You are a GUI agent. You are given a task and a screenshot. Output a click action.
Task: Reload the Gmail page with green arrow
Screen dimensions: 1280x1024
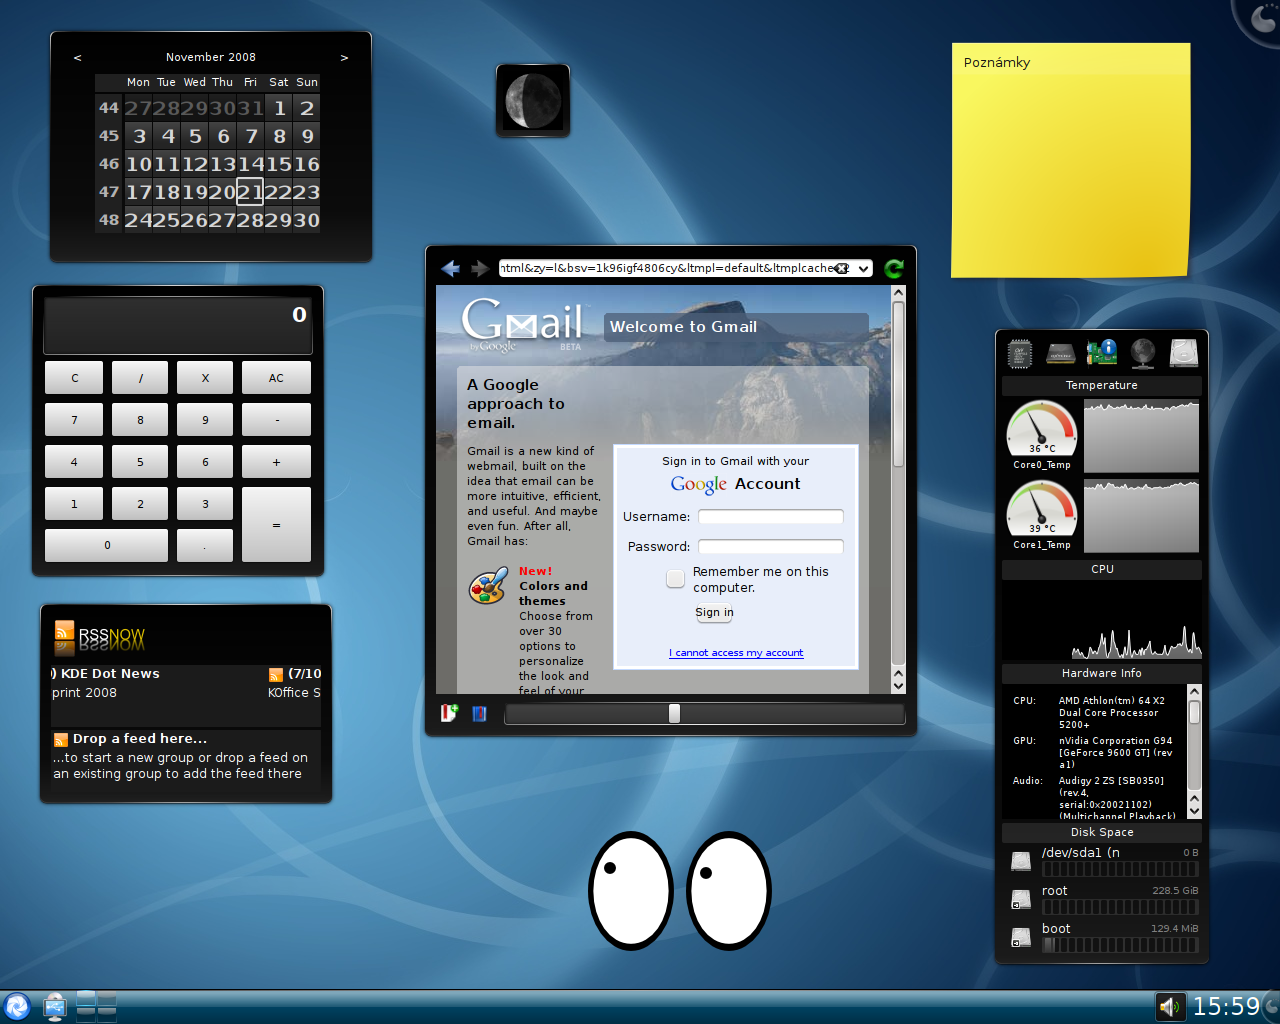coord(894,268)
